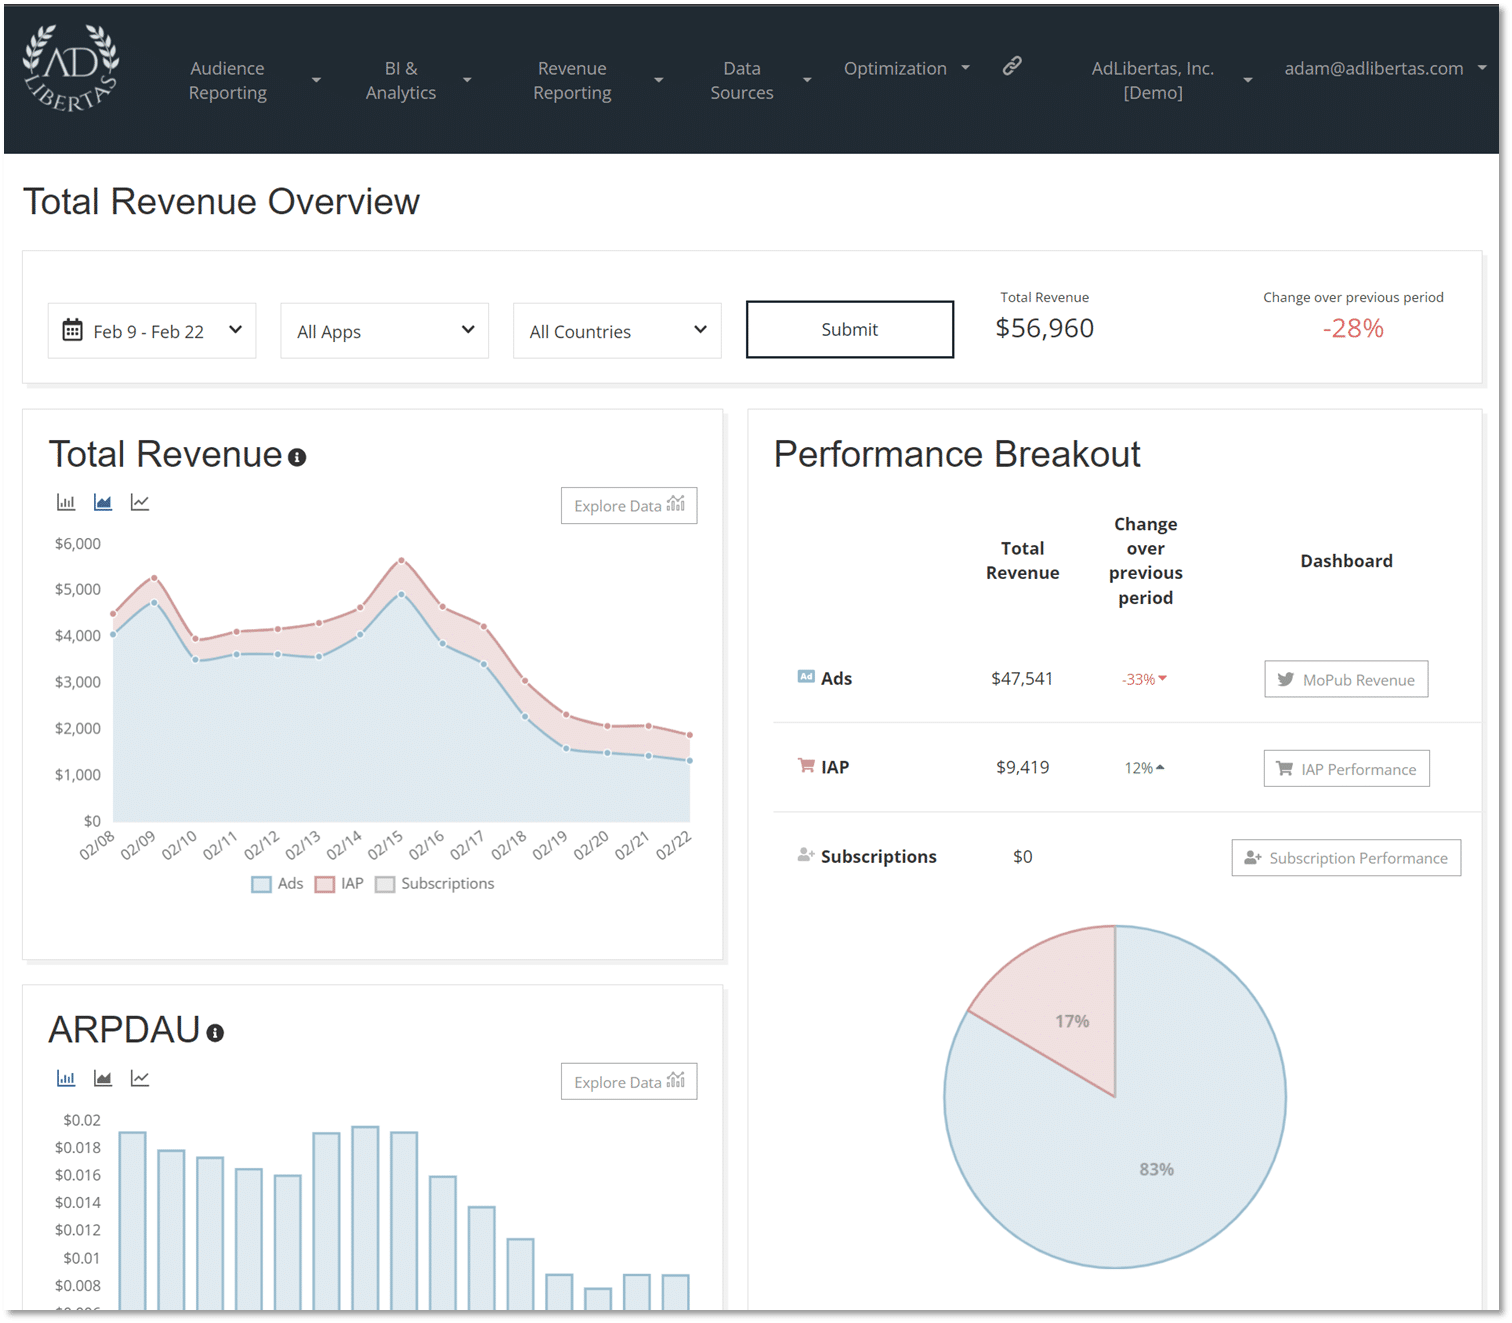Open Audience Reporting menu
Image resolution: width=1512 pixels, height=1323 pixels.
click(x=228, y=80)
